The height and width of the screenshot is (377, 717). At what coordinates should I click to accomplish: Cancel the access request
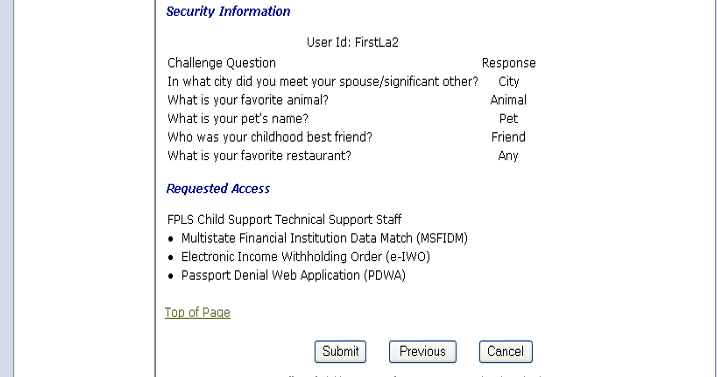(506, 351)
